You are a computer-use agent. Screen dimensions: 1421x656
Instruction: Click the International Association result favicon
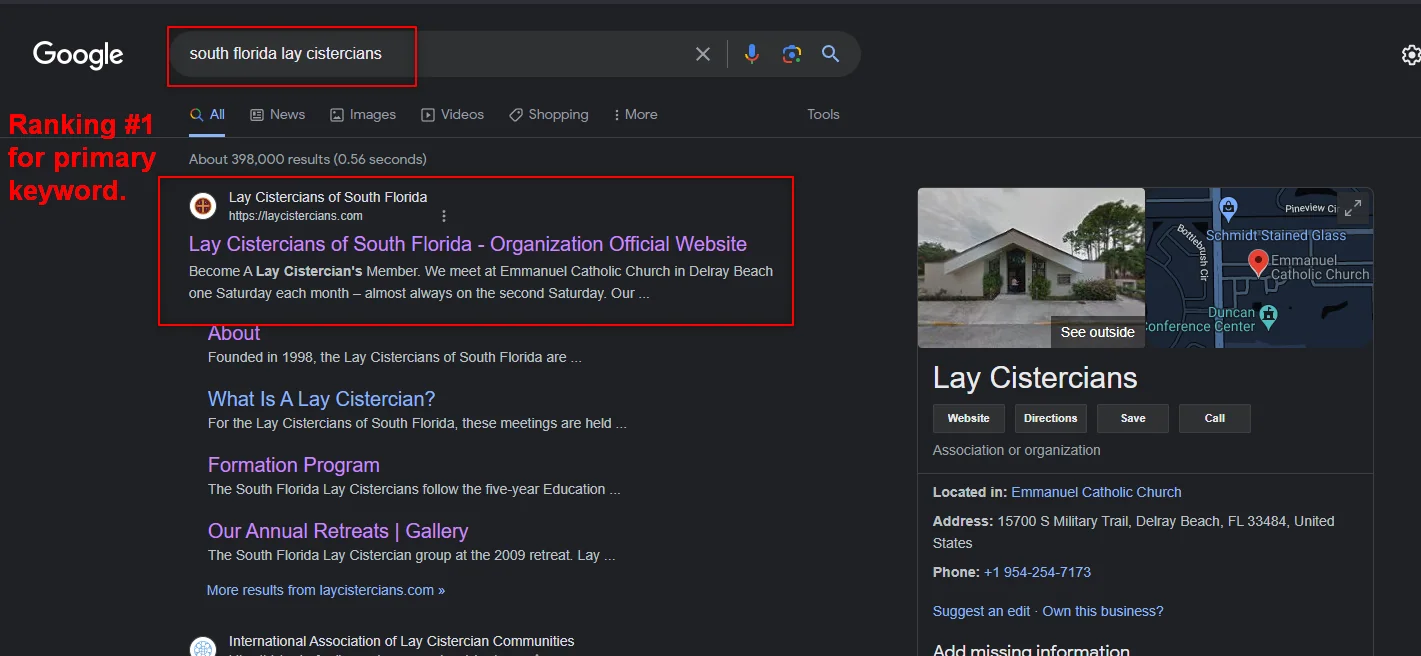coord(203,648)
